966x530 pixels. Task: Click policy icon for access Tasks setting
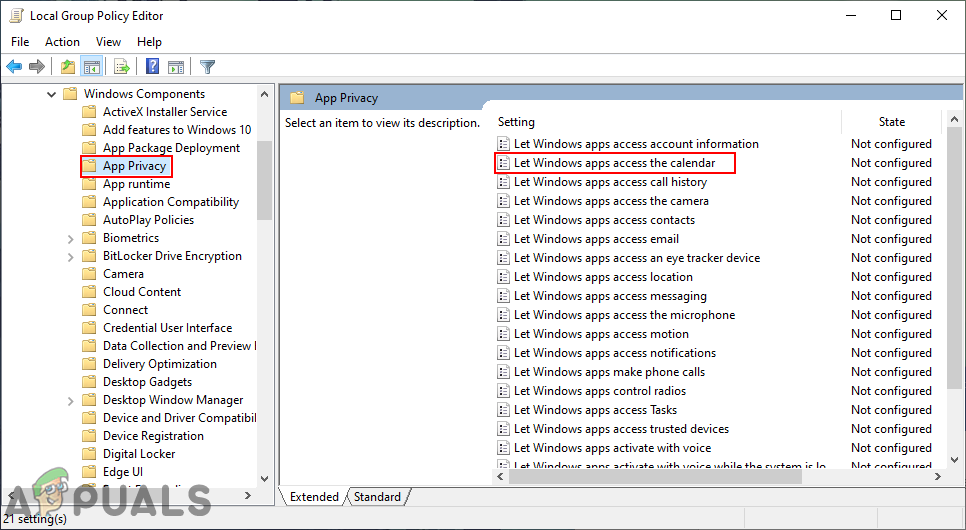[x=504, y=410]
